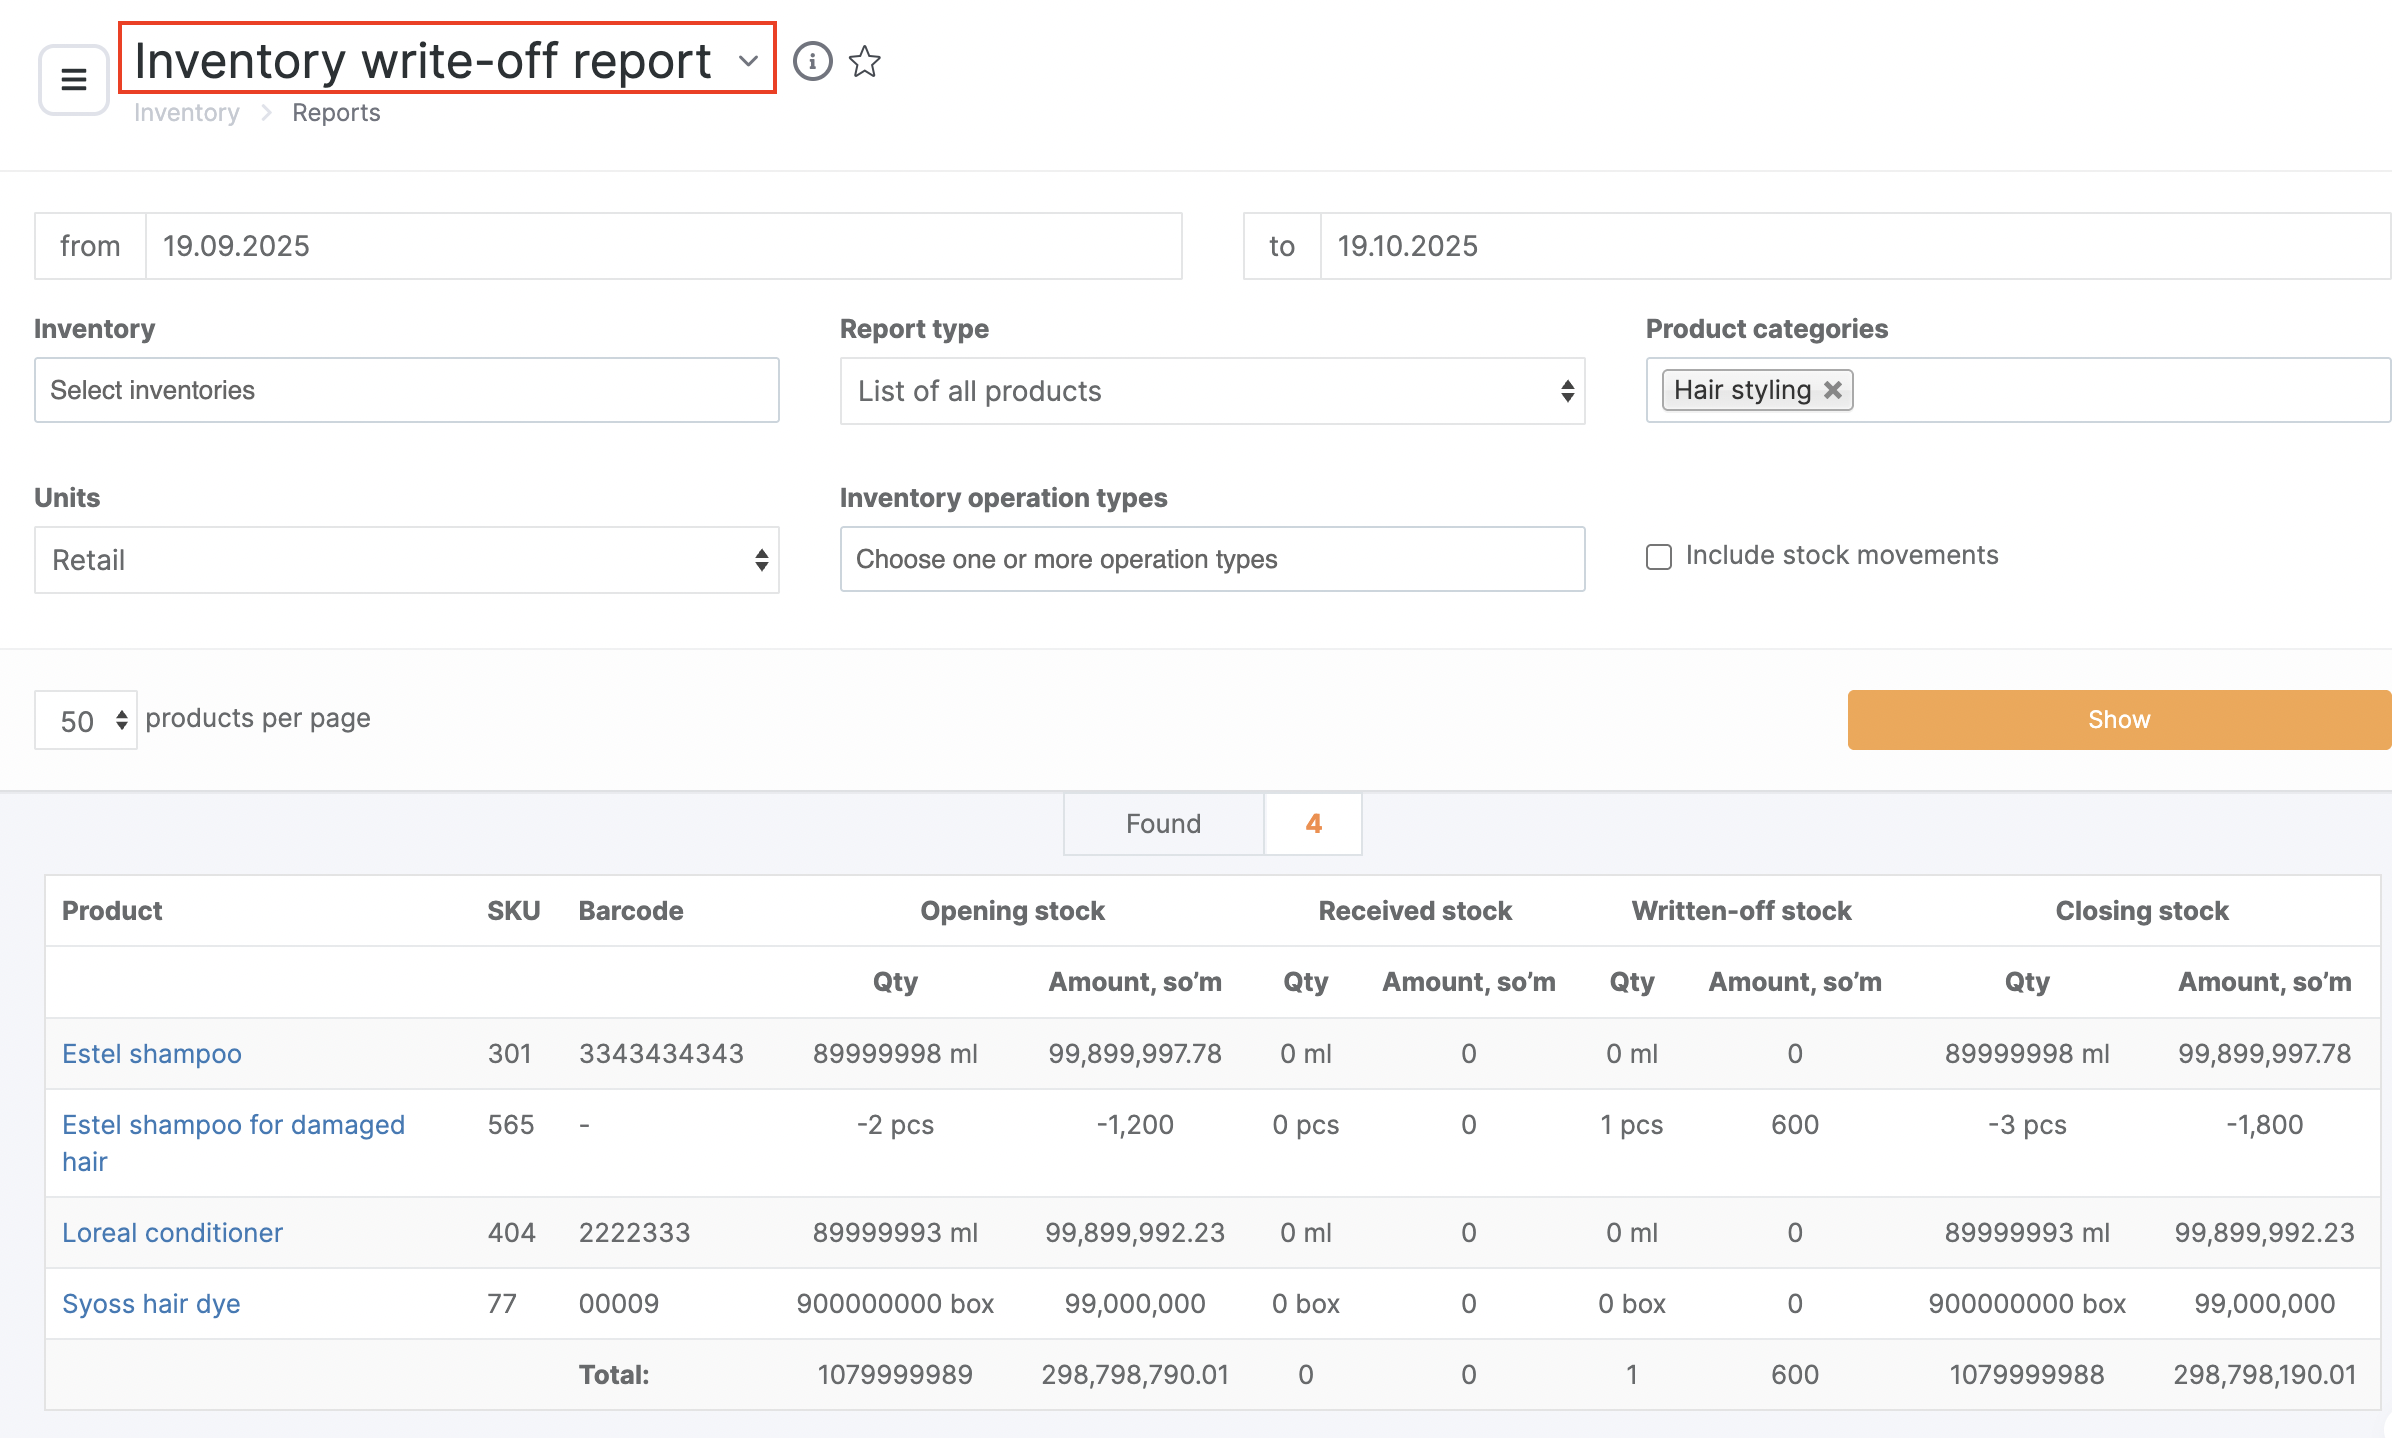Enable Include stock movements checkbox
The width and height of the screenshot is (2392, 1438).
[x=1659, y=556]
